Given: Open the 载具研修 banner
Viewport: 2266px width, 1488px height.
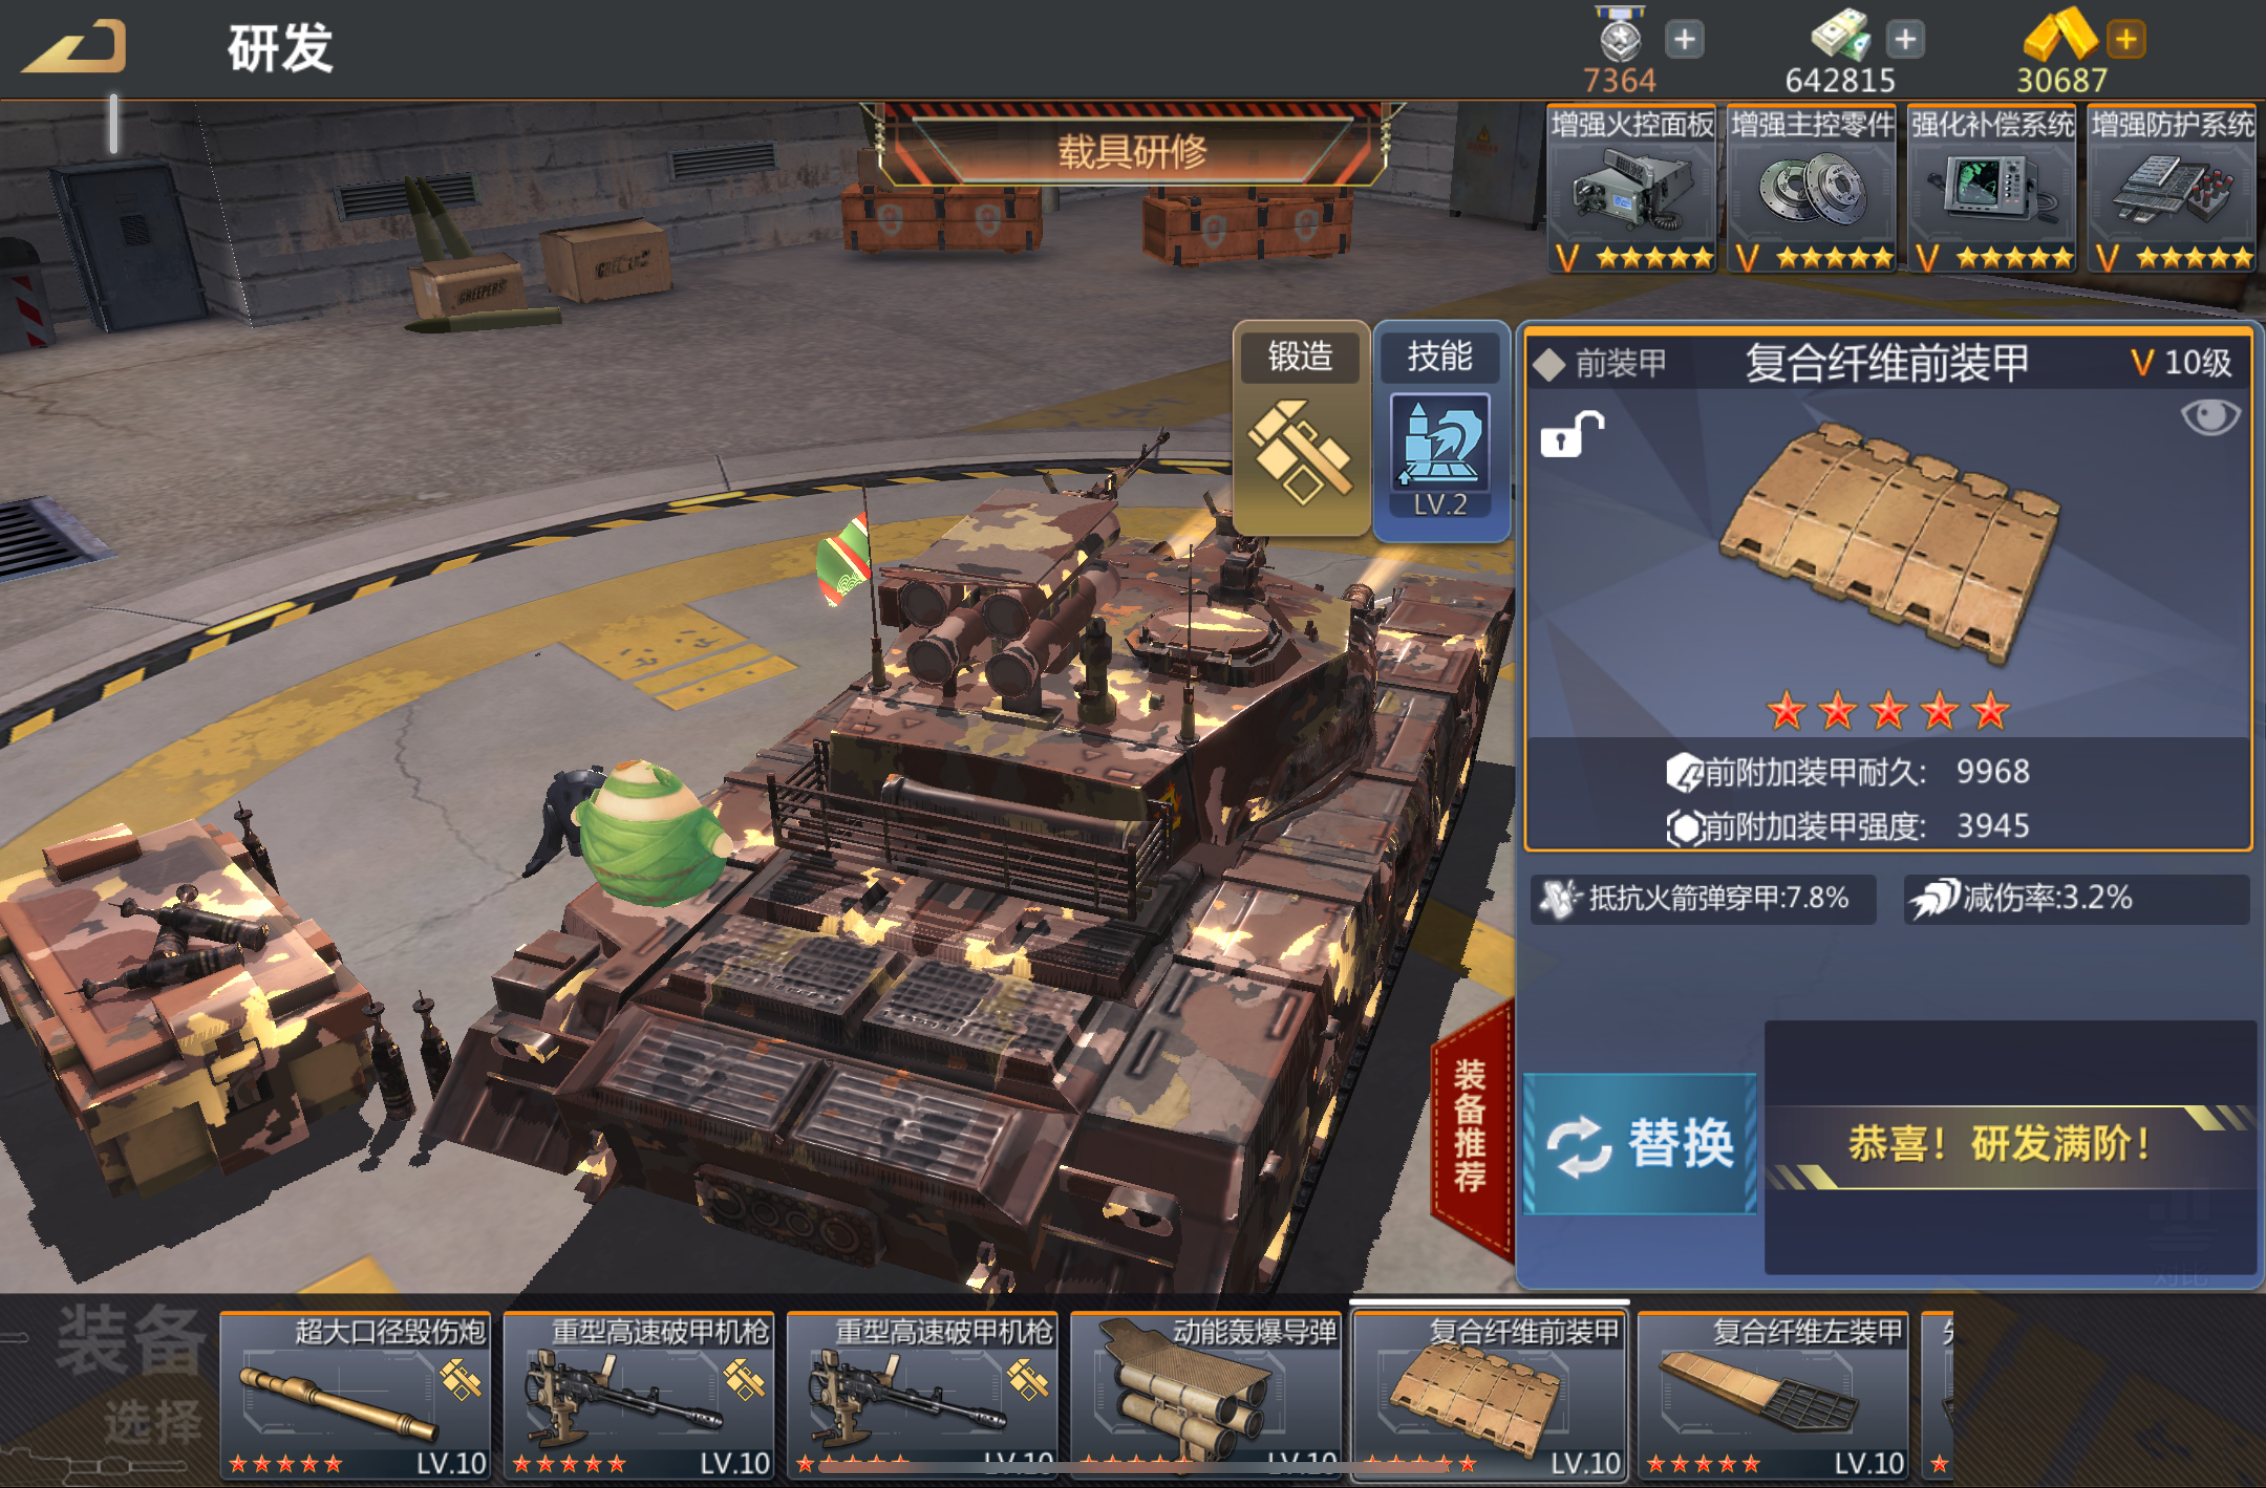Looking at the screenshot, I should (x=1132, y=151).
